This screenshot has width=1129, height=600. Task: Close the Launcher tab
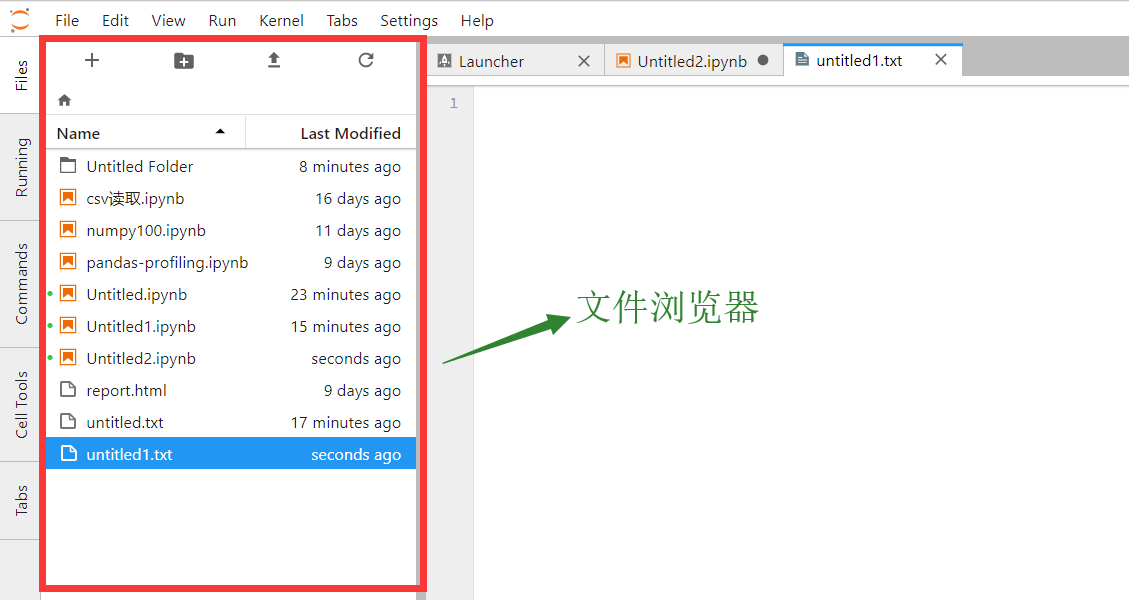pyautogui.click(x=584, y=61)
